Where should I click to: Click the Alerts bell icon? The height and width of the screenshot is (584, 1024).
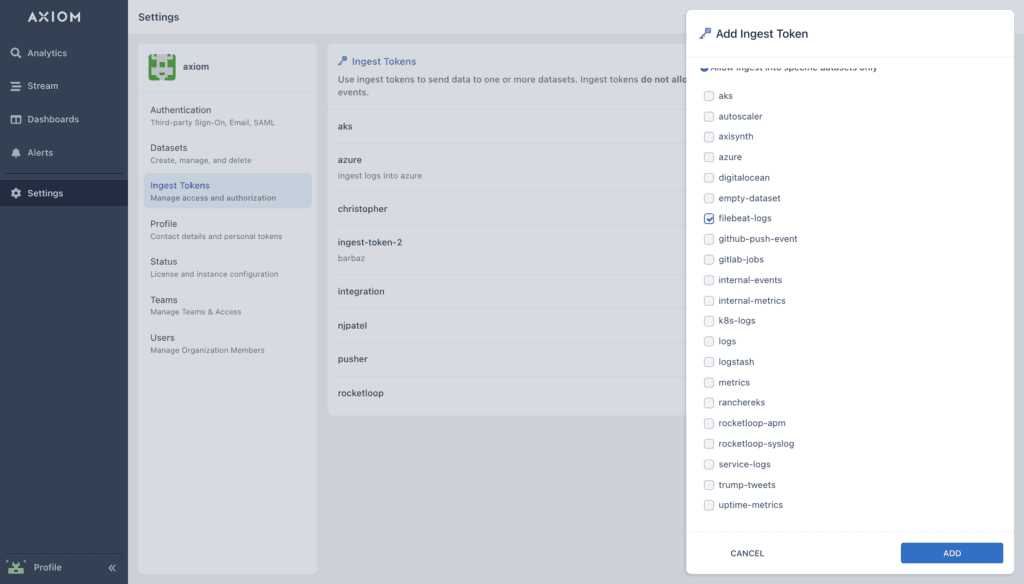pos(16,153)
